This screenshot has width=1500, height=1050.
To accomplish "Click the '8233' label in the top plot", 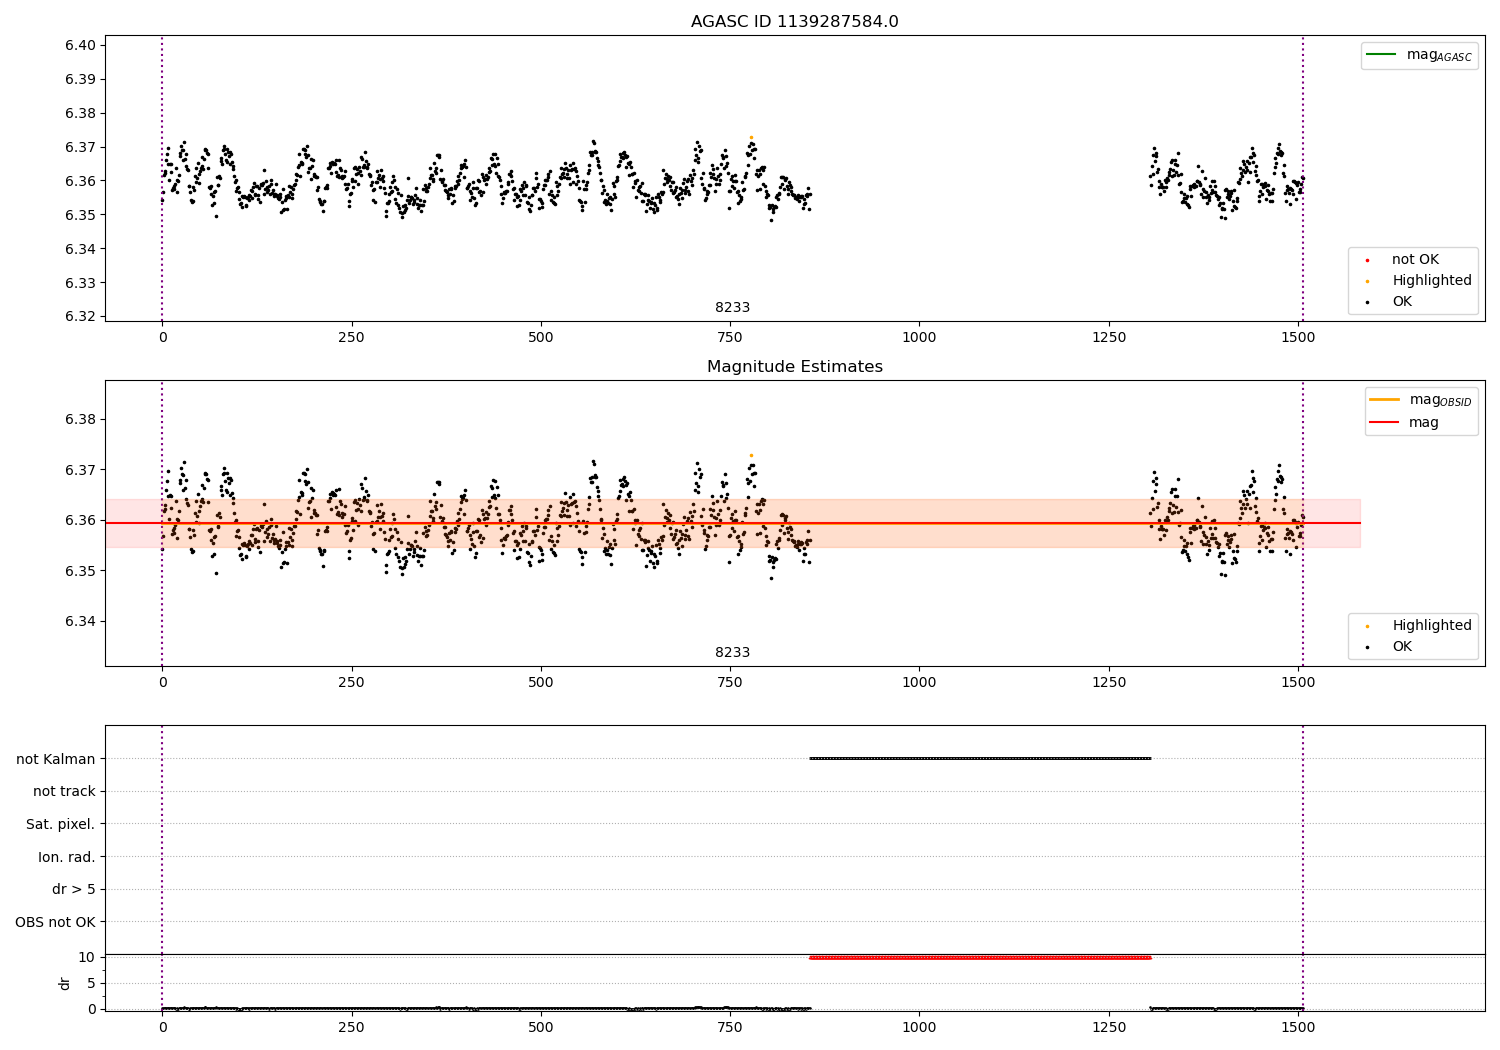I will click(x=732, y=308).
